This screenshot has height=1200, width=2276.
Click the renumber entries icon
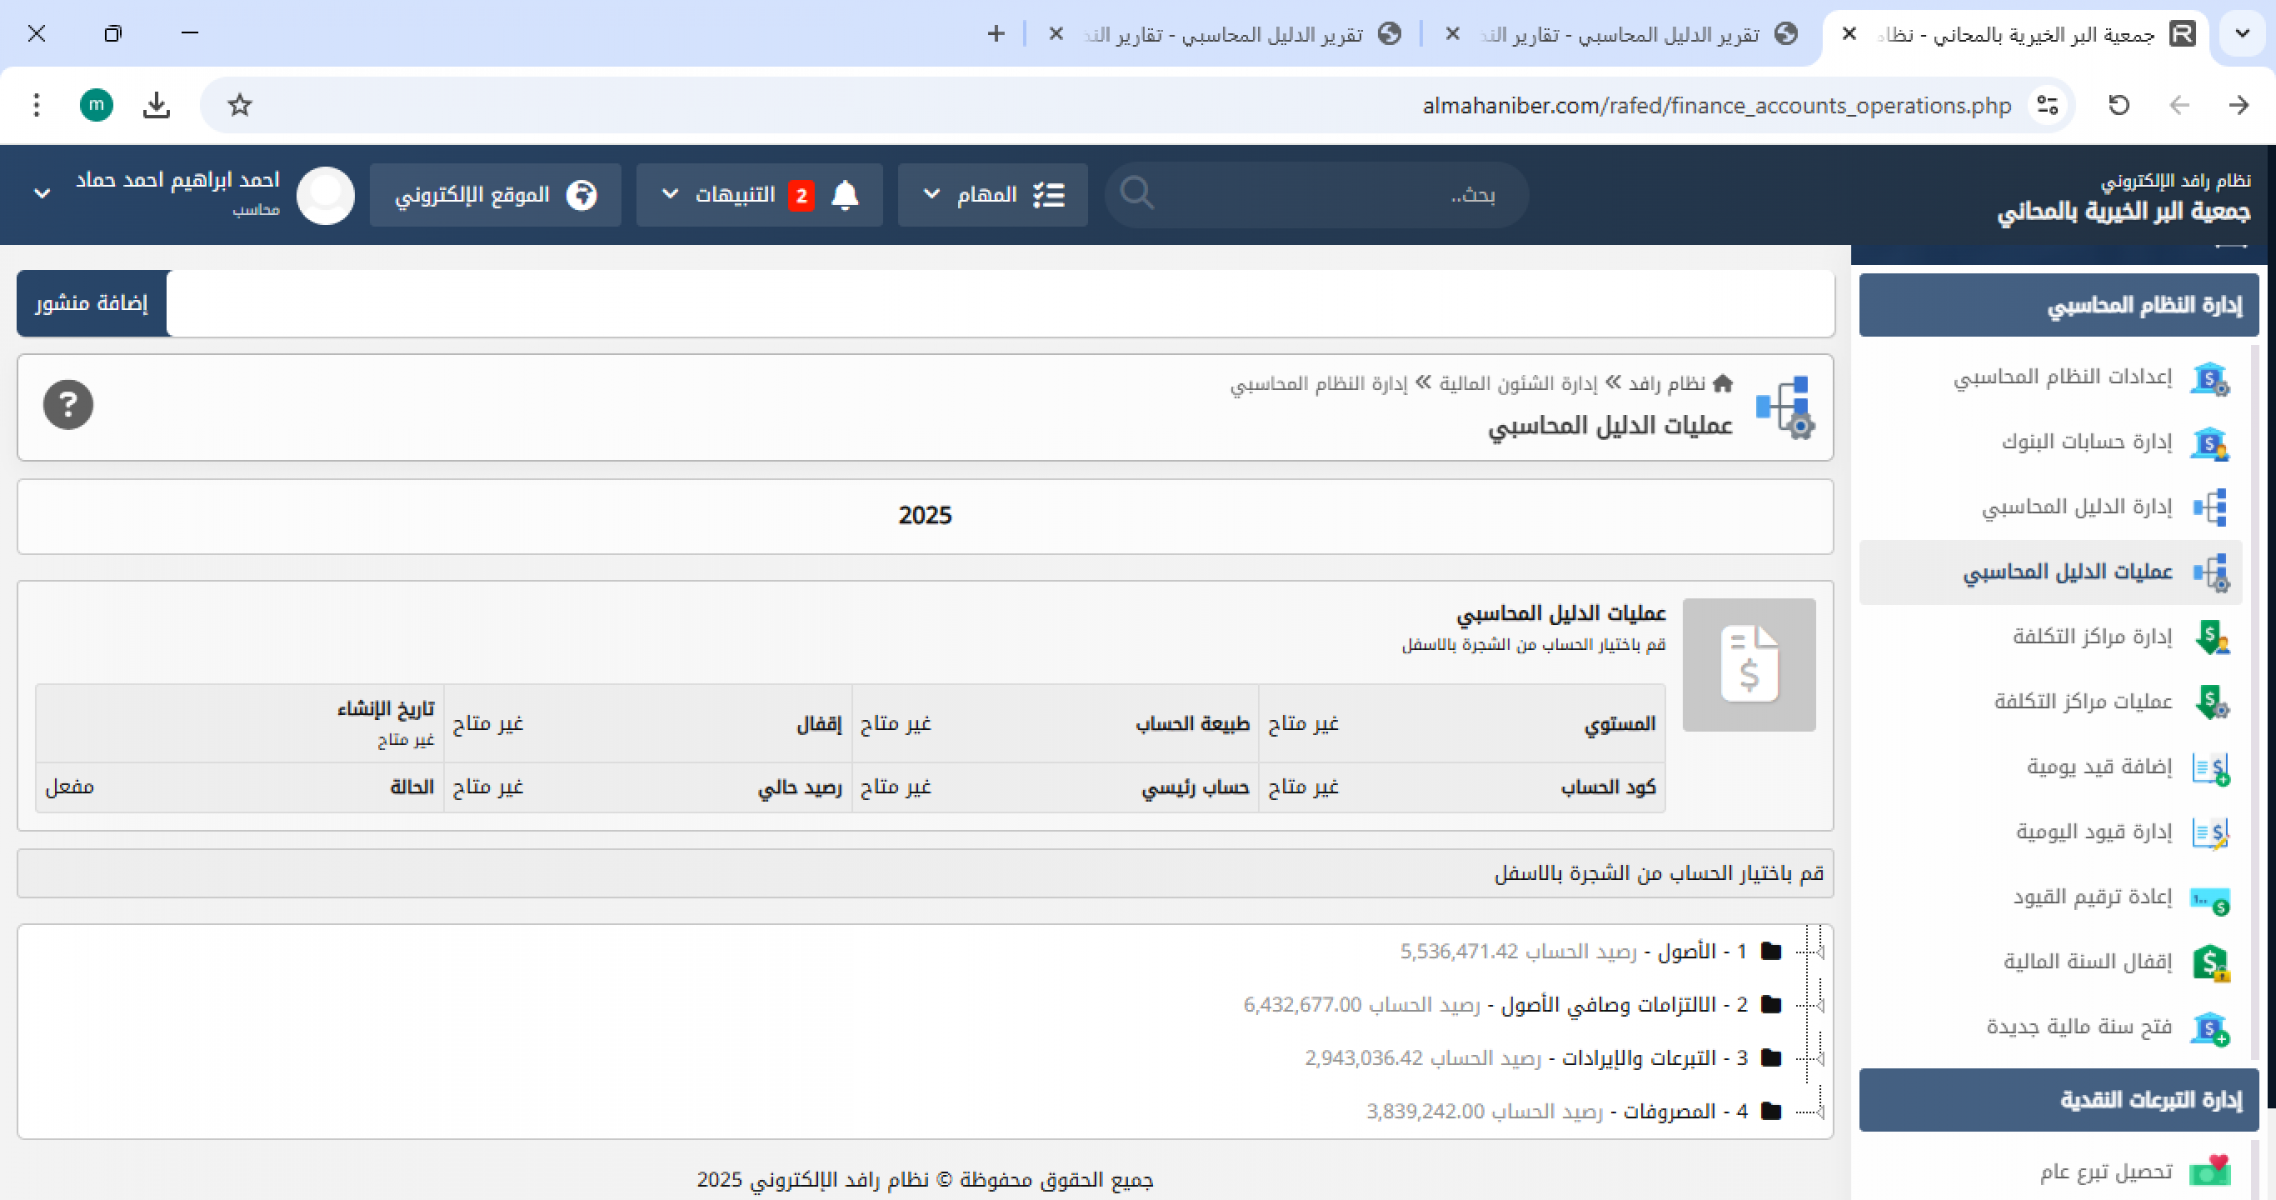click(2210, 898)
